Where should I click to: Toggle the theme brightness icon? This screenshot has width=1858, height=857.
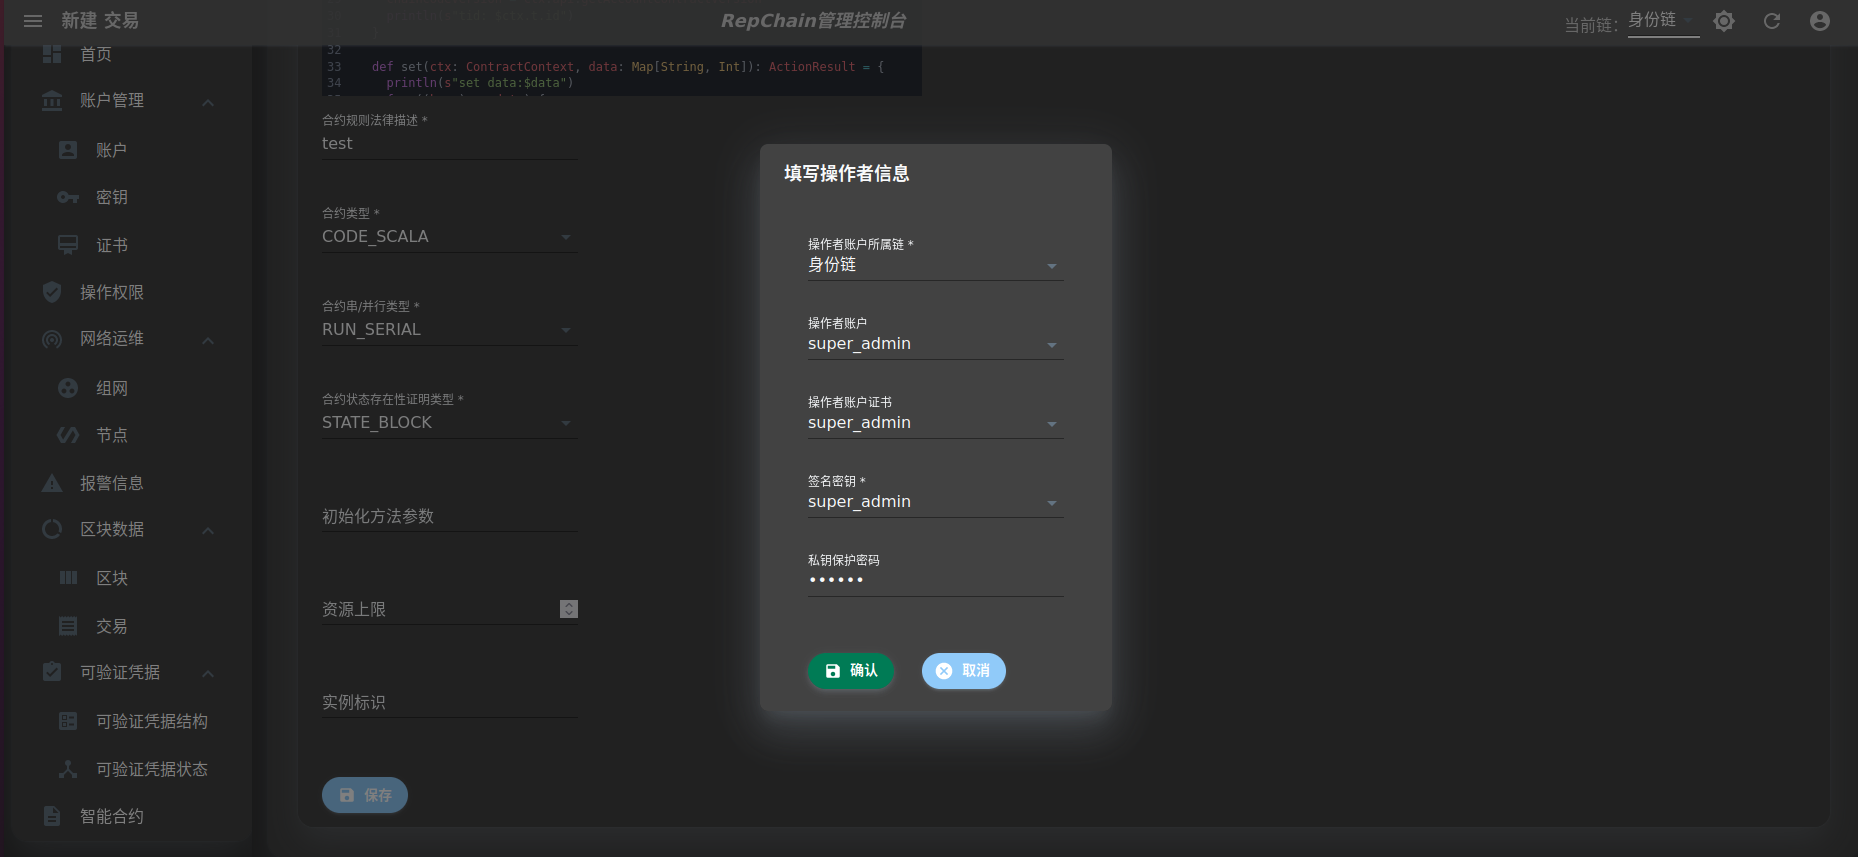(x=1724, y=21)
